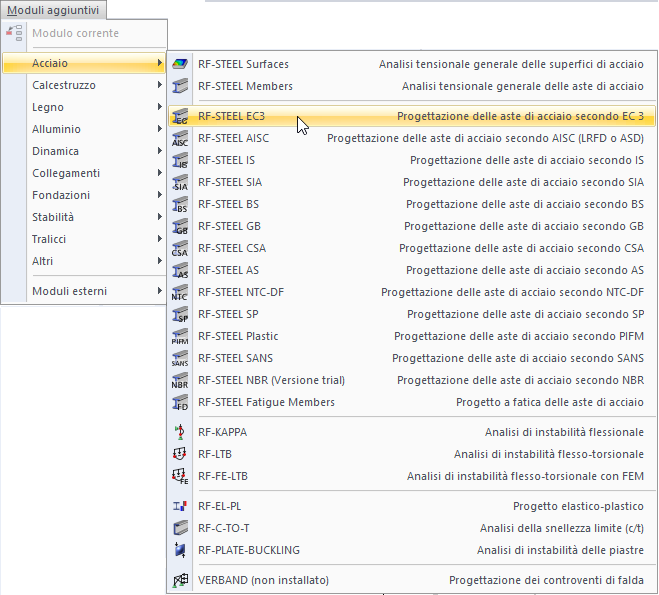Screen dimensions: 659x595
Task: Choose RF-STEEL Members entry
Action: [412, 86]
